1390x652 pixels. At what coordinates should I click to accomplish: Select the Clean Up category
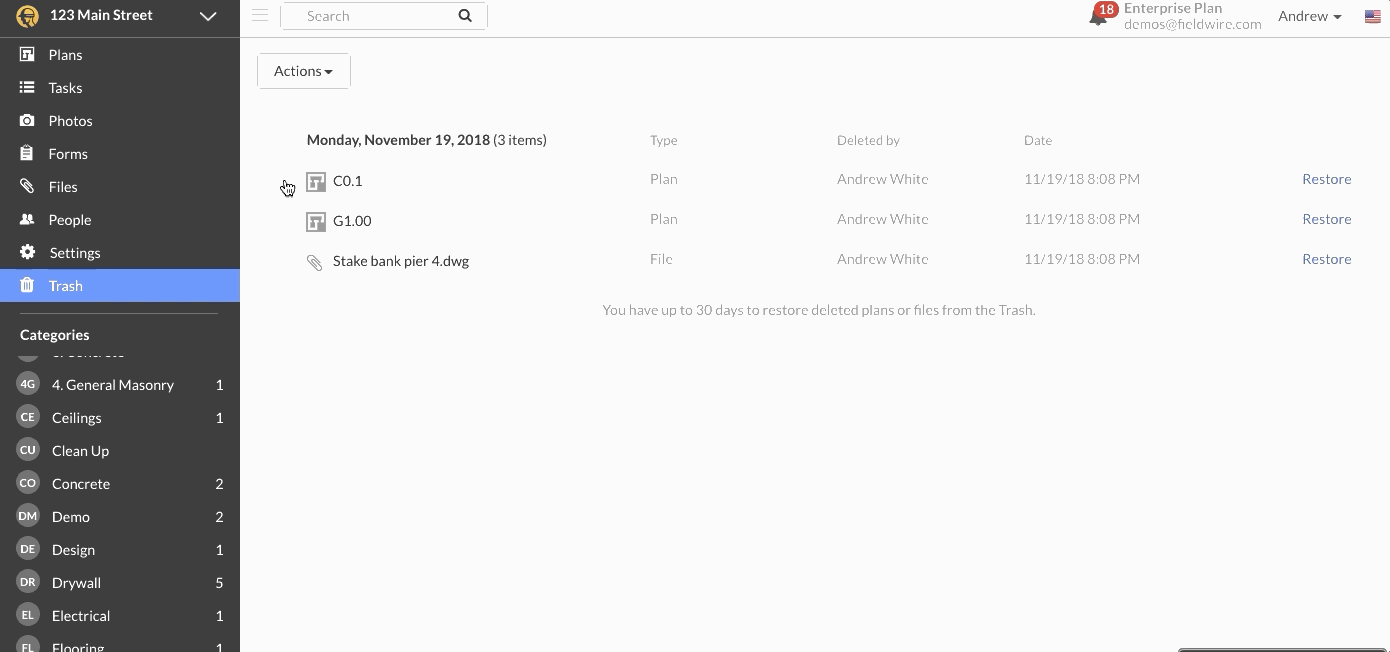click(x=120, y=451)
